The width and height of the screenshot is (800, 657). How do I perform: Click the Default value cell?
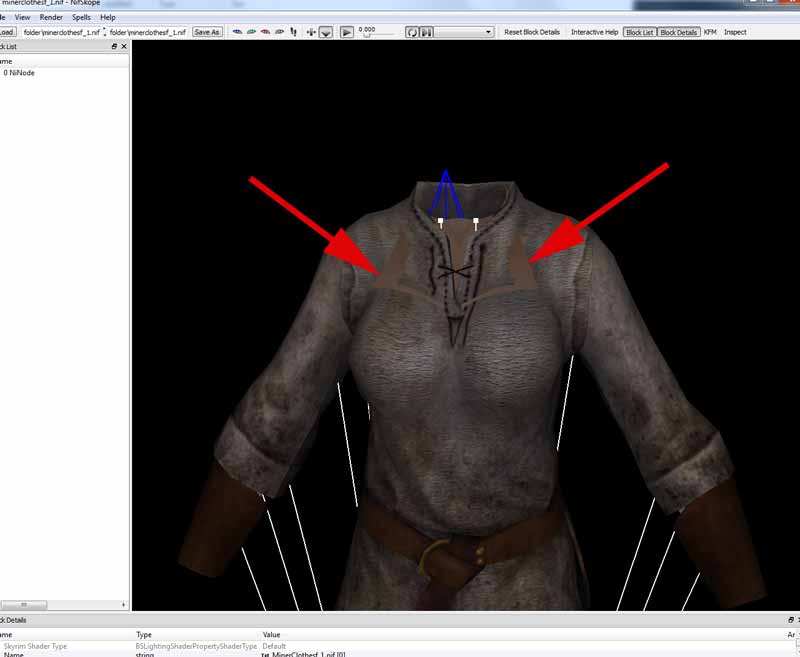point(274,646)
